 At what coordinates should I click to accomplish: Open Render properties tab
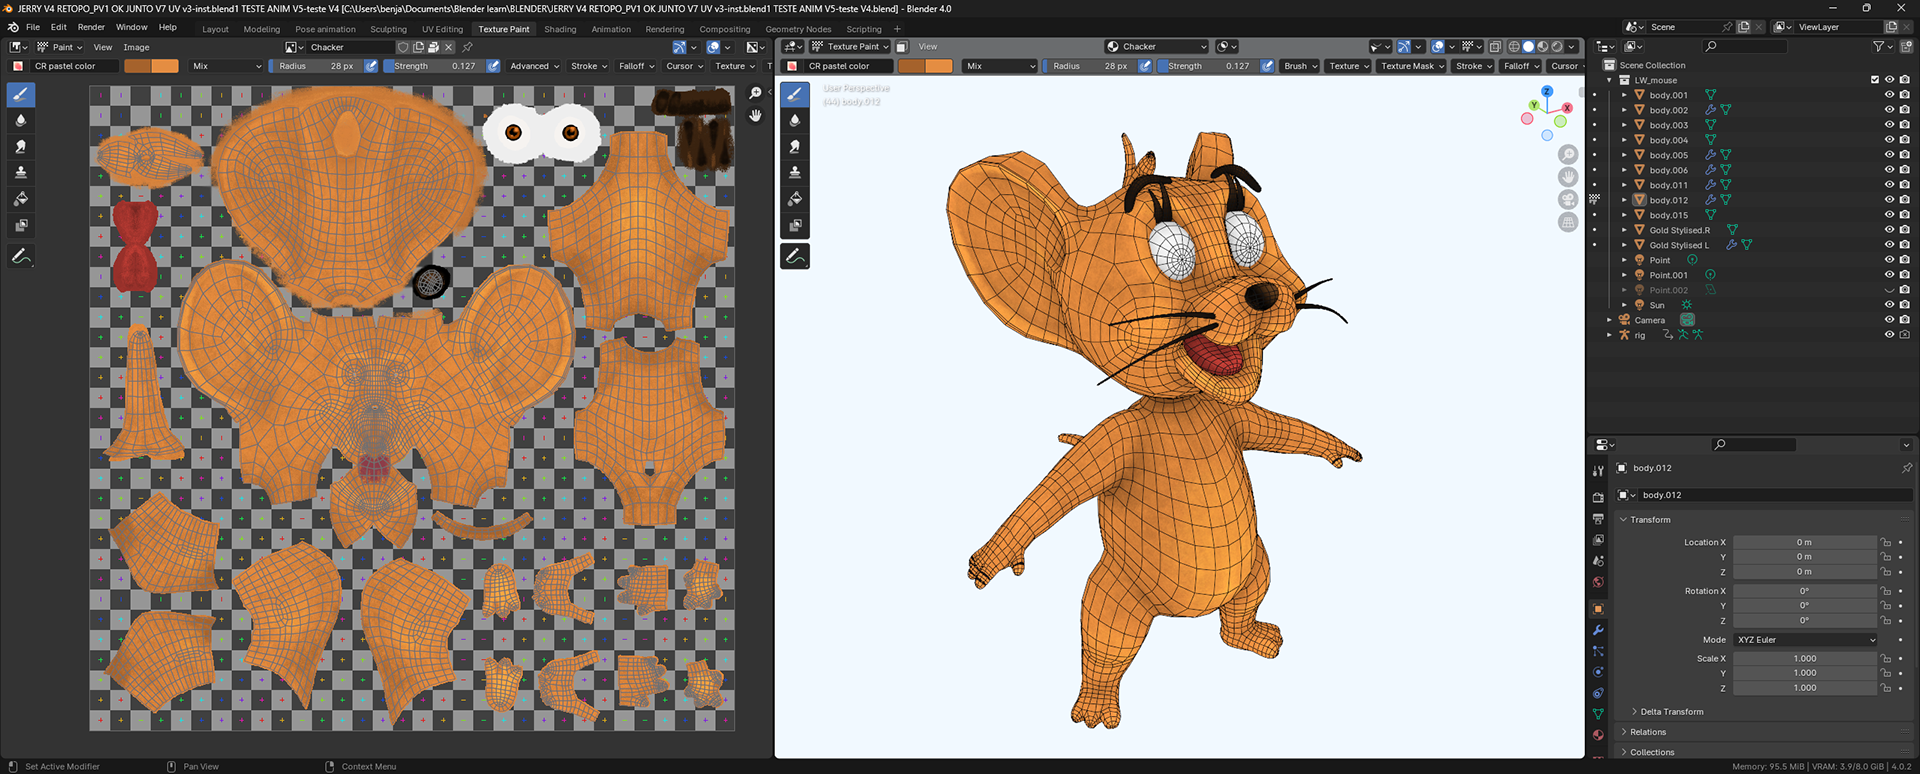(x=1598, y=497)
